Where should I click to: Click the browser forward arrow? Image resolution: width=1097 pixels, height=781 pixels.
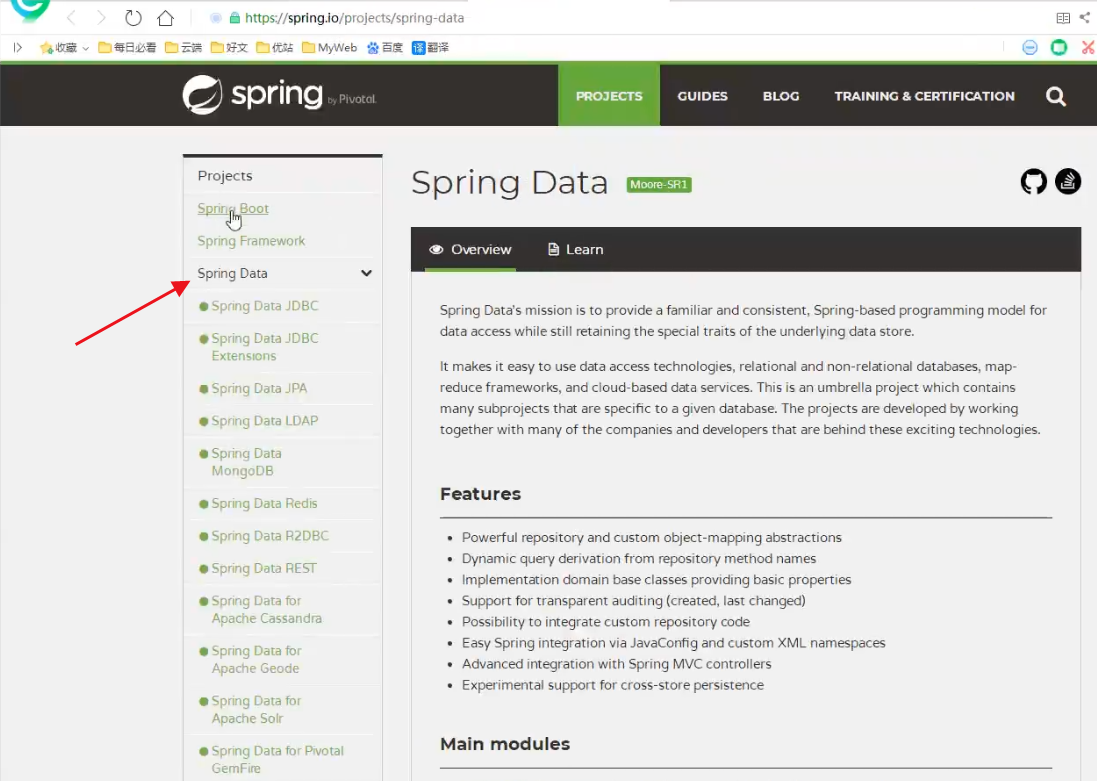(x=101, y=18)
